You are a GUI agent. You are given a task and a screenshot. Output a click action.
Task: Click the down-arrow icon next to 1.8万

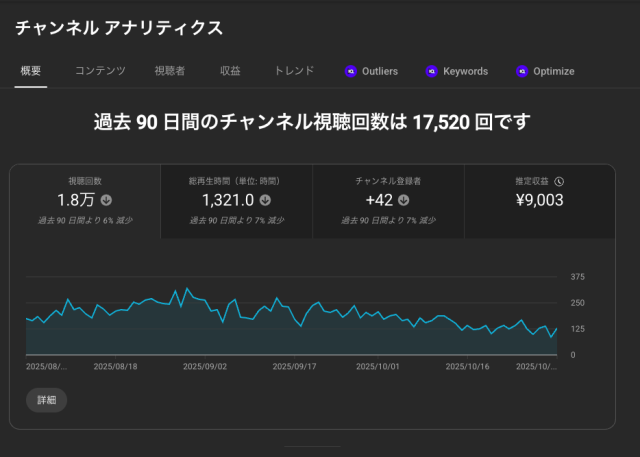106,200
